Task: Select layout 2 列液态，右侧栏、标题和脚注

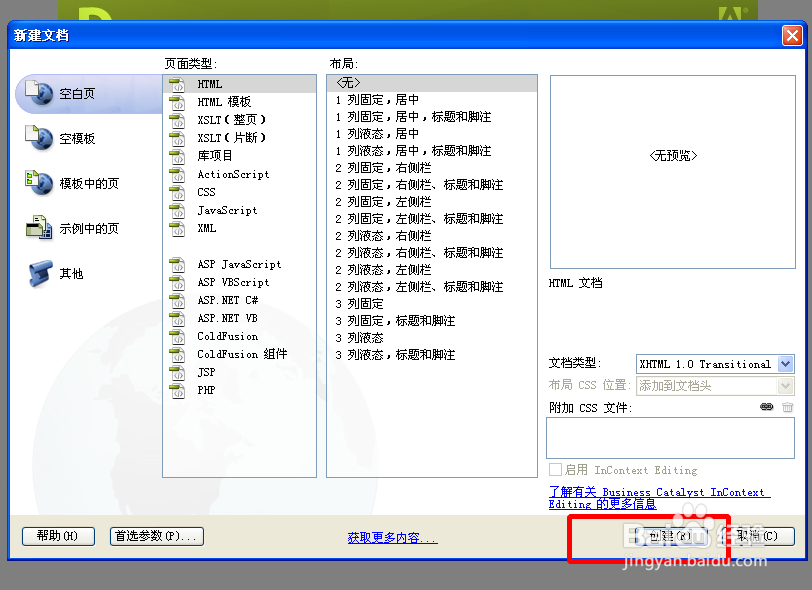Action: tap(432, 253)
